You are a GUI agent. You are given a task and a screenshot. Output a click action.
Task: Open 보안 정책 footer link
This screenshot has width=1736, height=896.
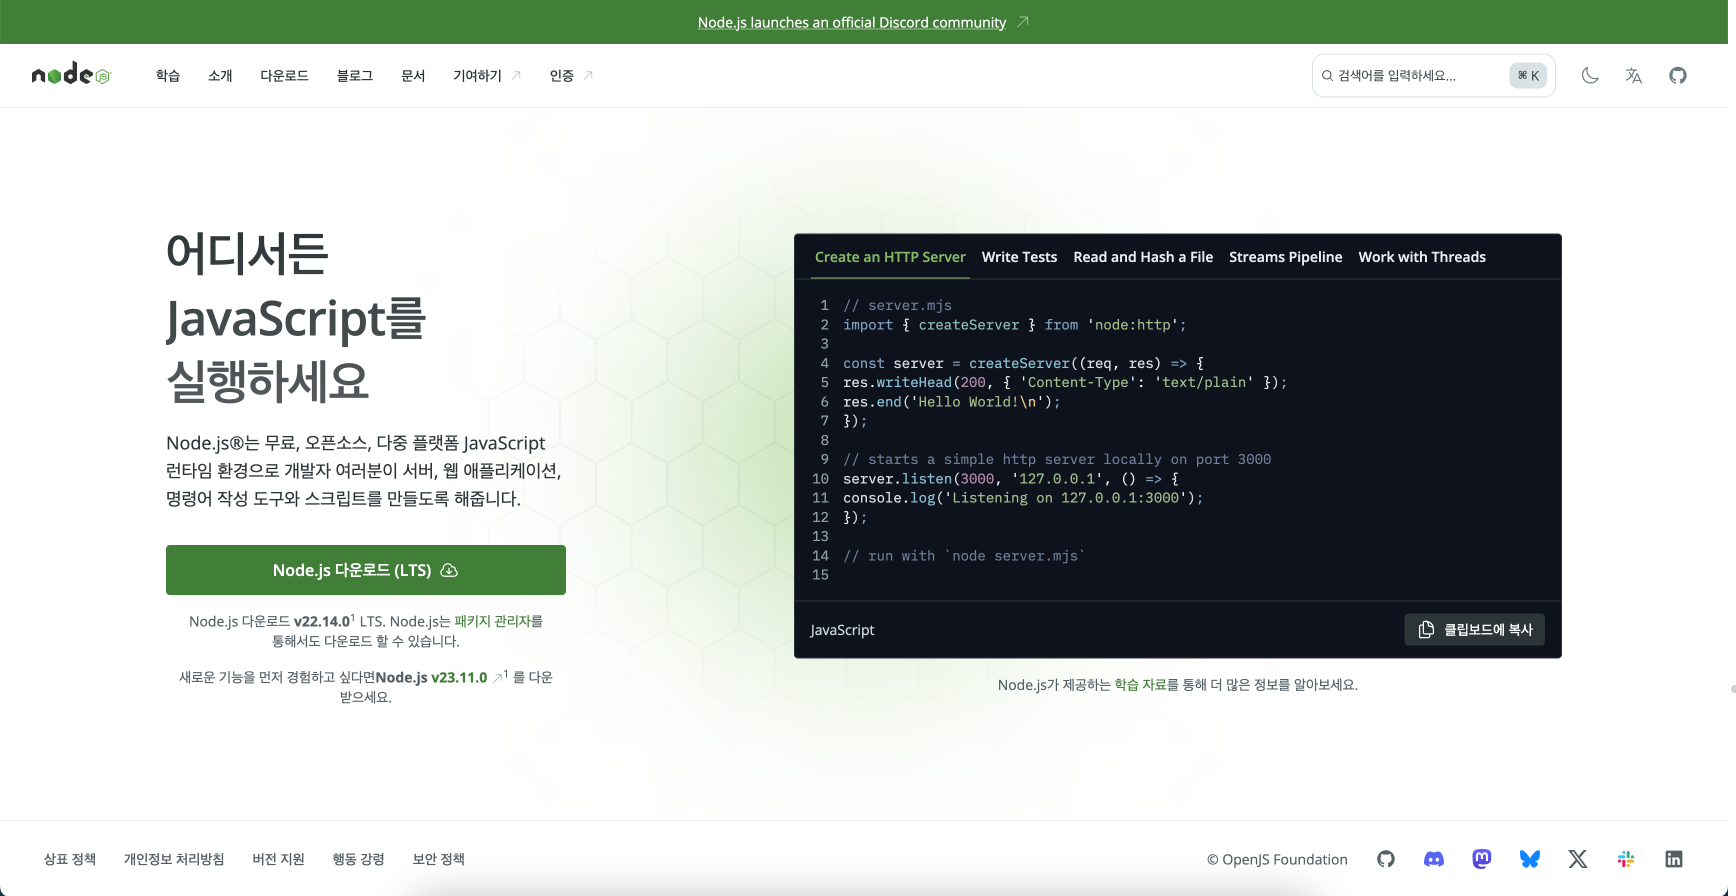[438, 859]
